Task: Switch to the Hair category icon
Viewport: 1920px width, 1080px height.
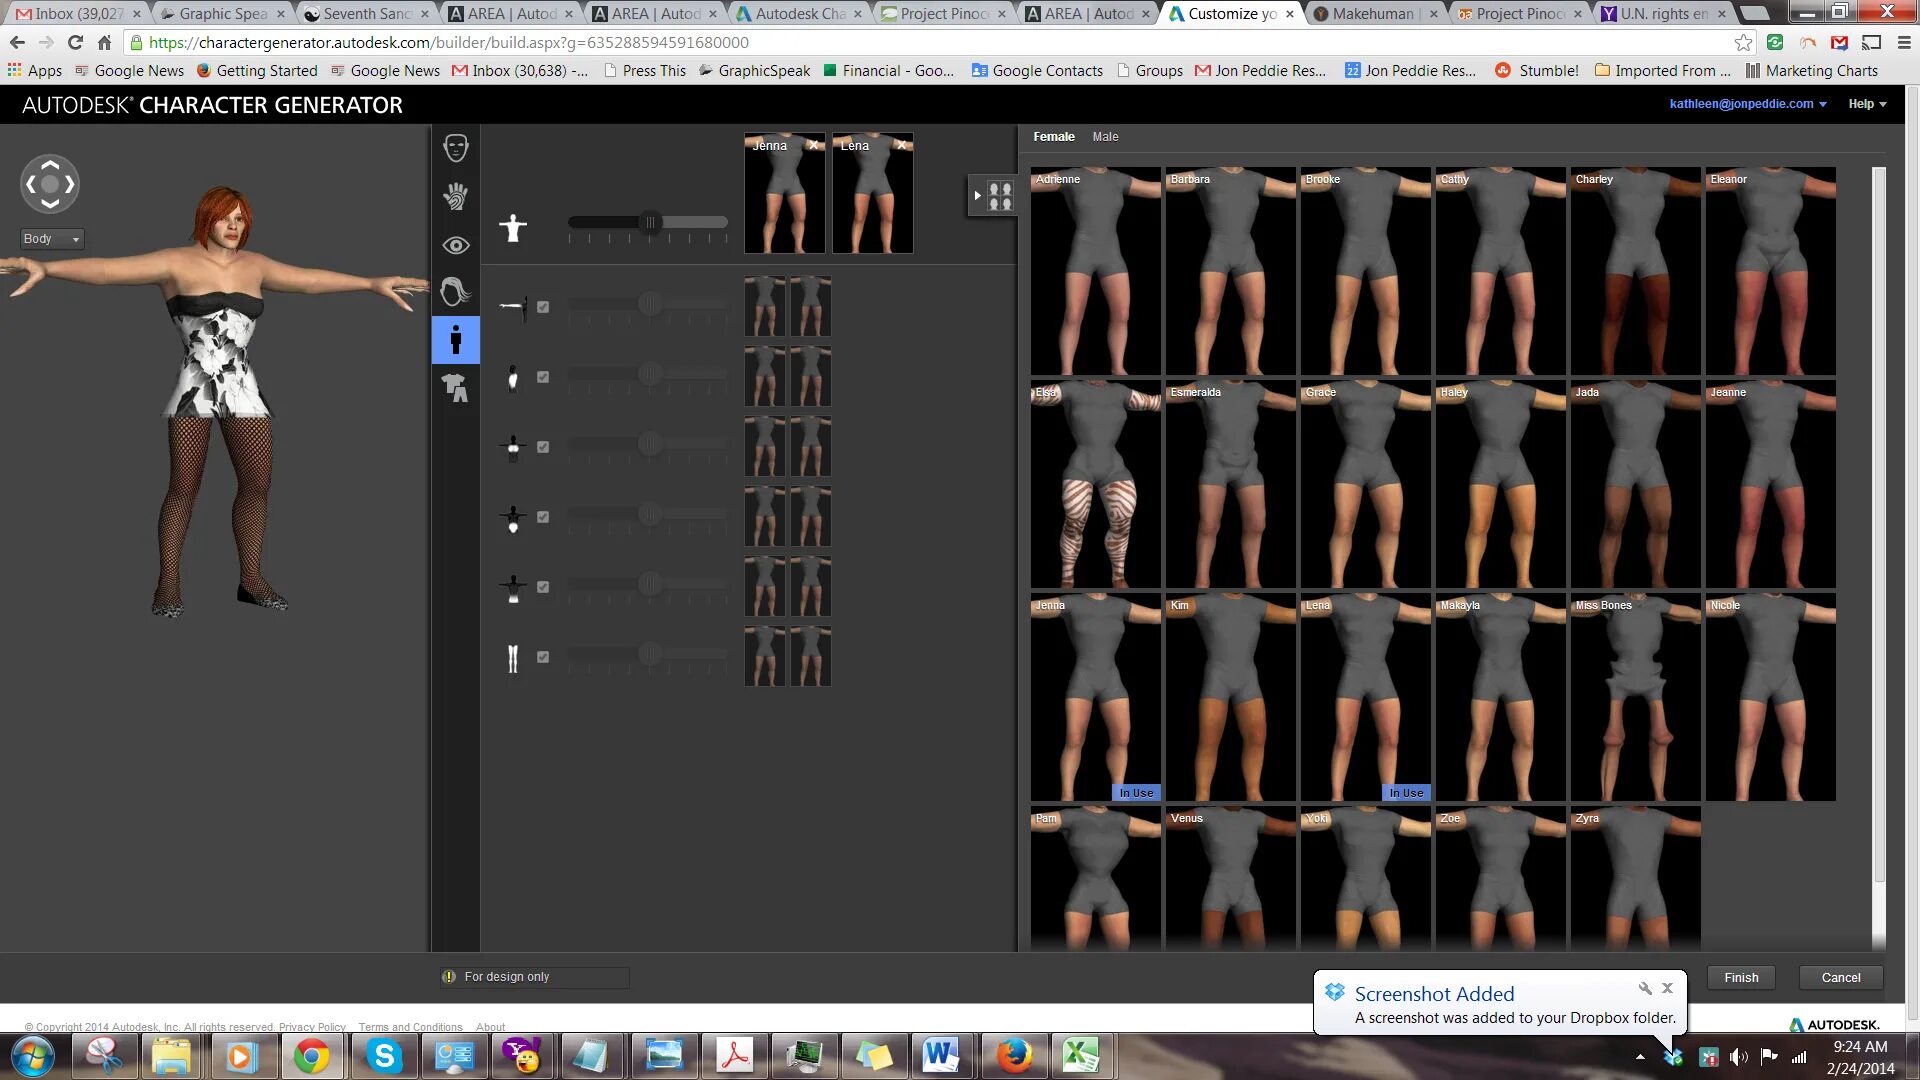Action: [455, 292]
